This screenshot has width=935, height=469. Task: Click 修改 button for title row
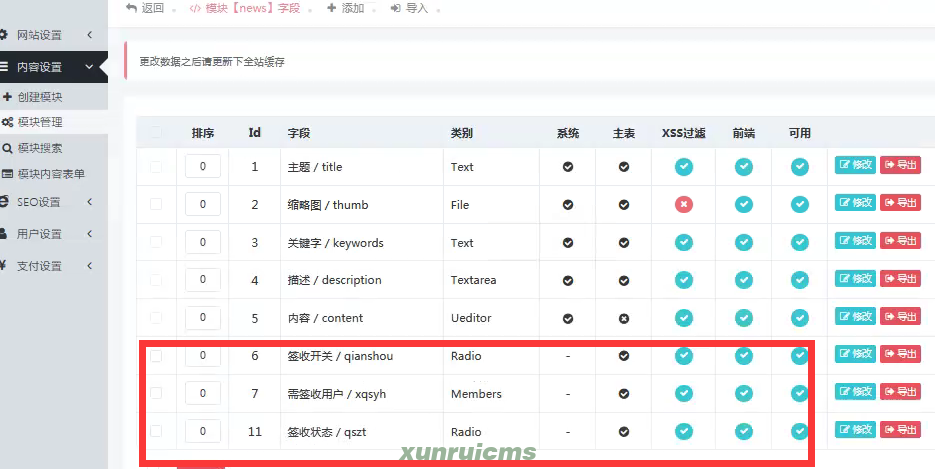pos(855,165)
